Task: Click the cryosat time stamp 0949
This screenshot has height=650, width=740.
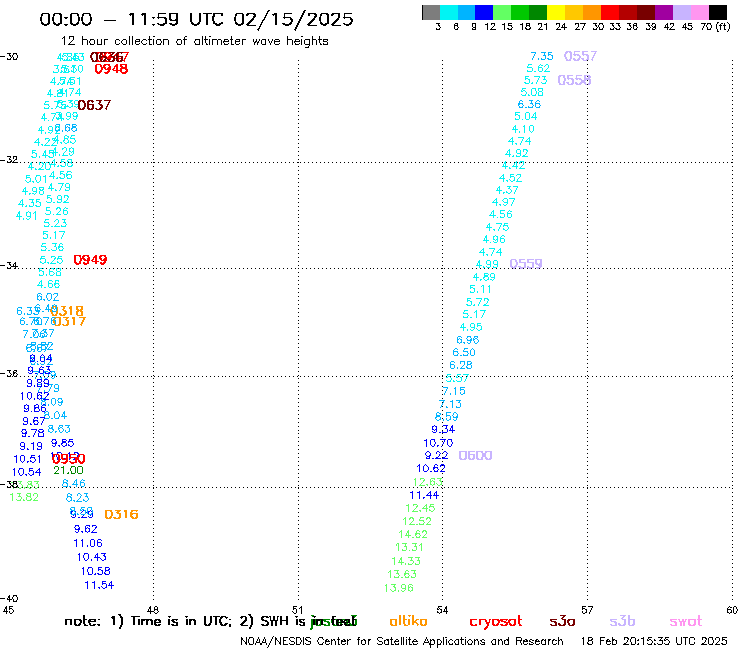Action: [90, 260]
